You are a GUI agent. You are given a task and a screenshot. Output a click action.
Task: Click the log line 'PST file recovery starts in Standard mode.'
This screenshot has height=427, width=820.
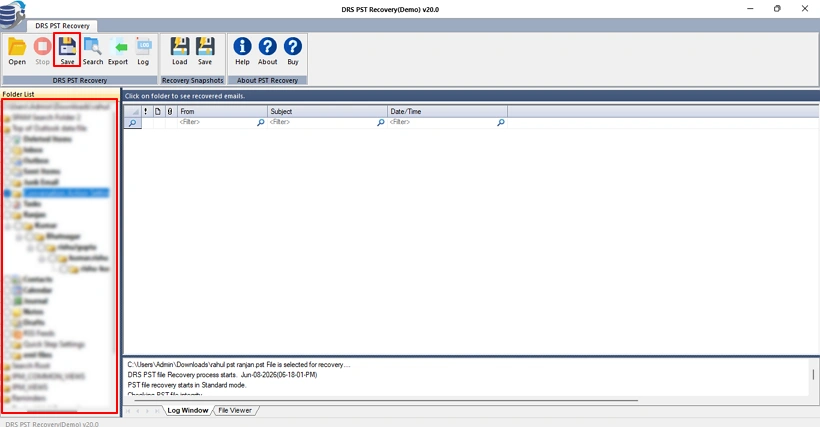(x=187, y=385)
